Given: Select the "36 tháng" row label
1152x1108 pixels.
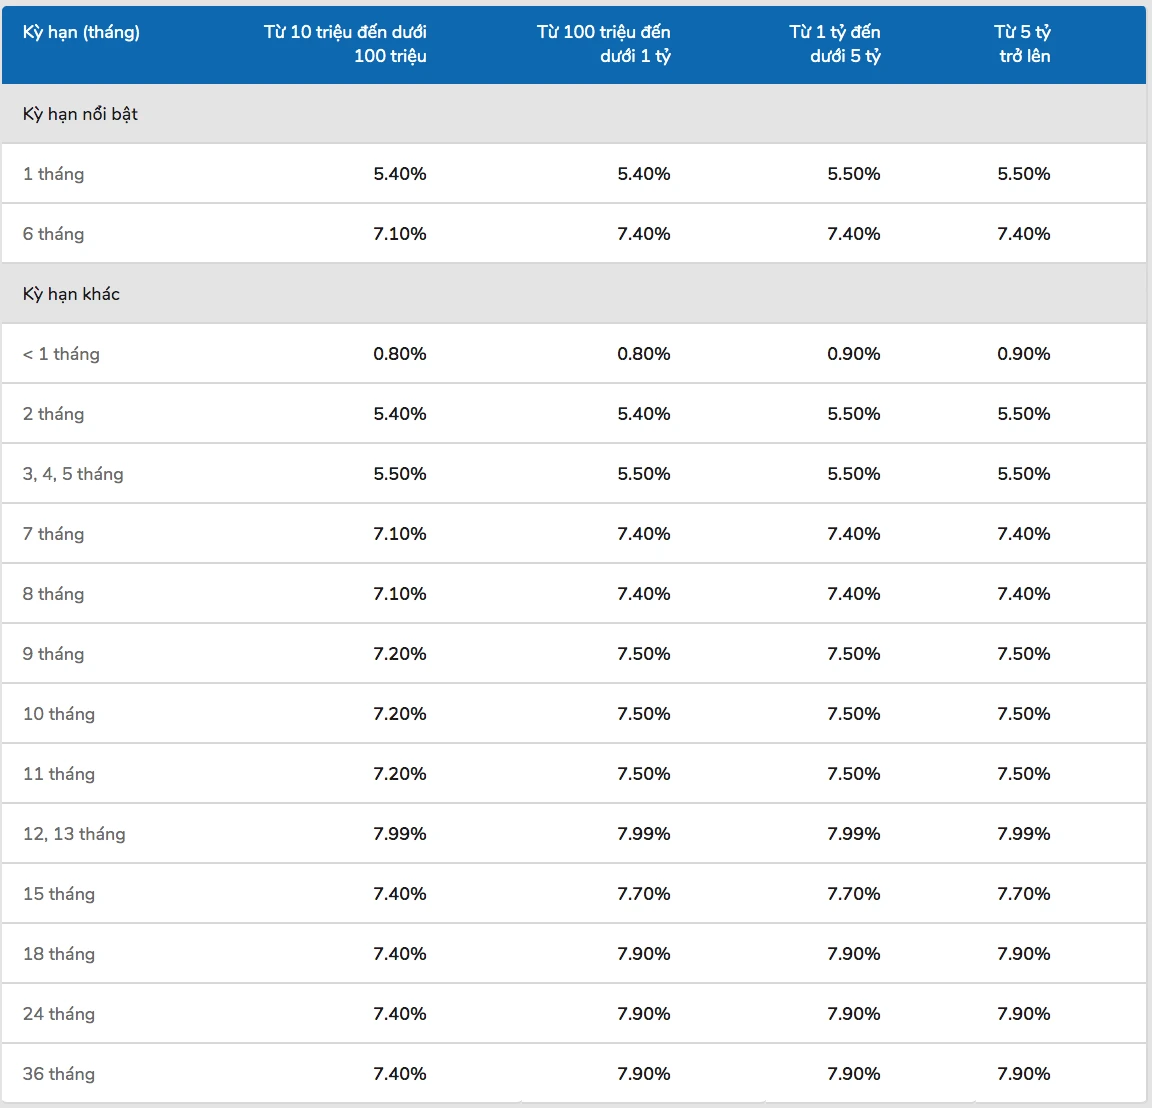Looking at the screenshot, I should click(x=59, y=1074).
